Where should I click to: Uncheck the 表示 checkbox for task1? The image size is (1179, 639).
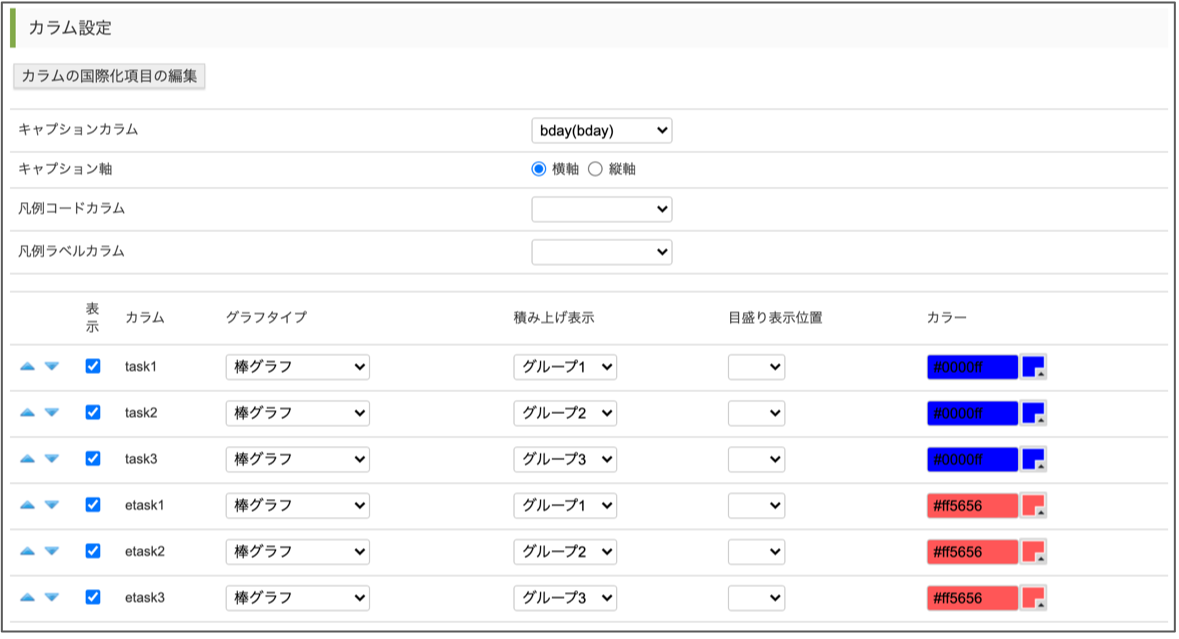[x=92, y=366]
